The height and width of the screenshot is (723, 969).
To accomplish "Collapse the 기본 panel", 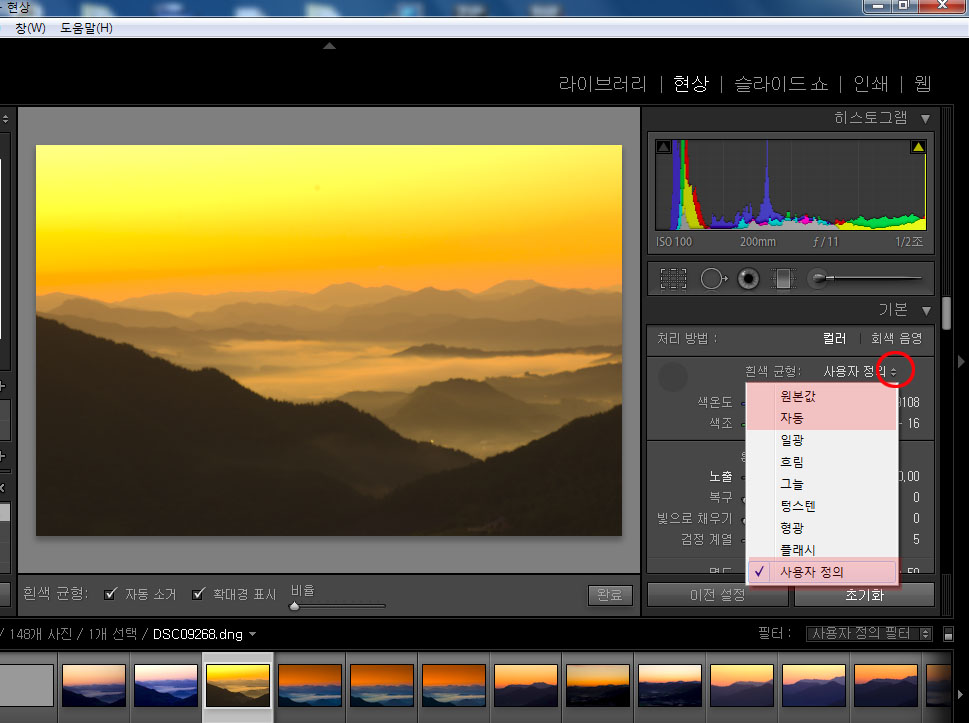I will [926, 310].
